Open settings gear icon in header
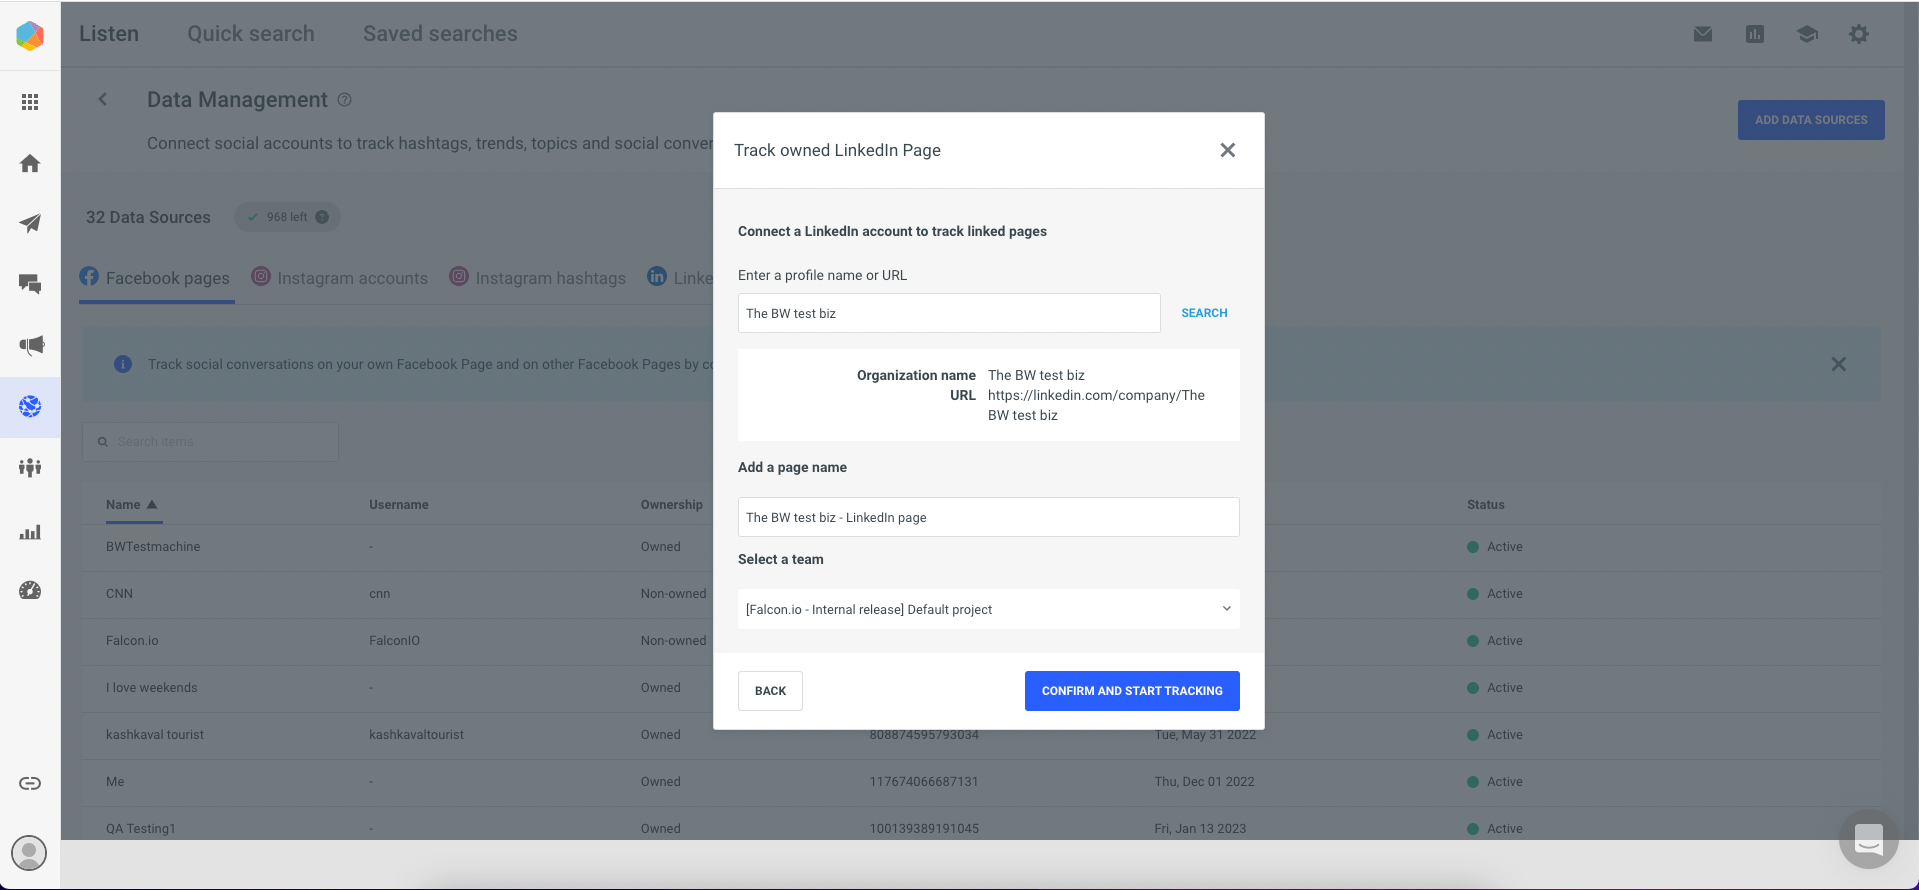This screenshot has height=890, width=1919. coord(1859,34)
